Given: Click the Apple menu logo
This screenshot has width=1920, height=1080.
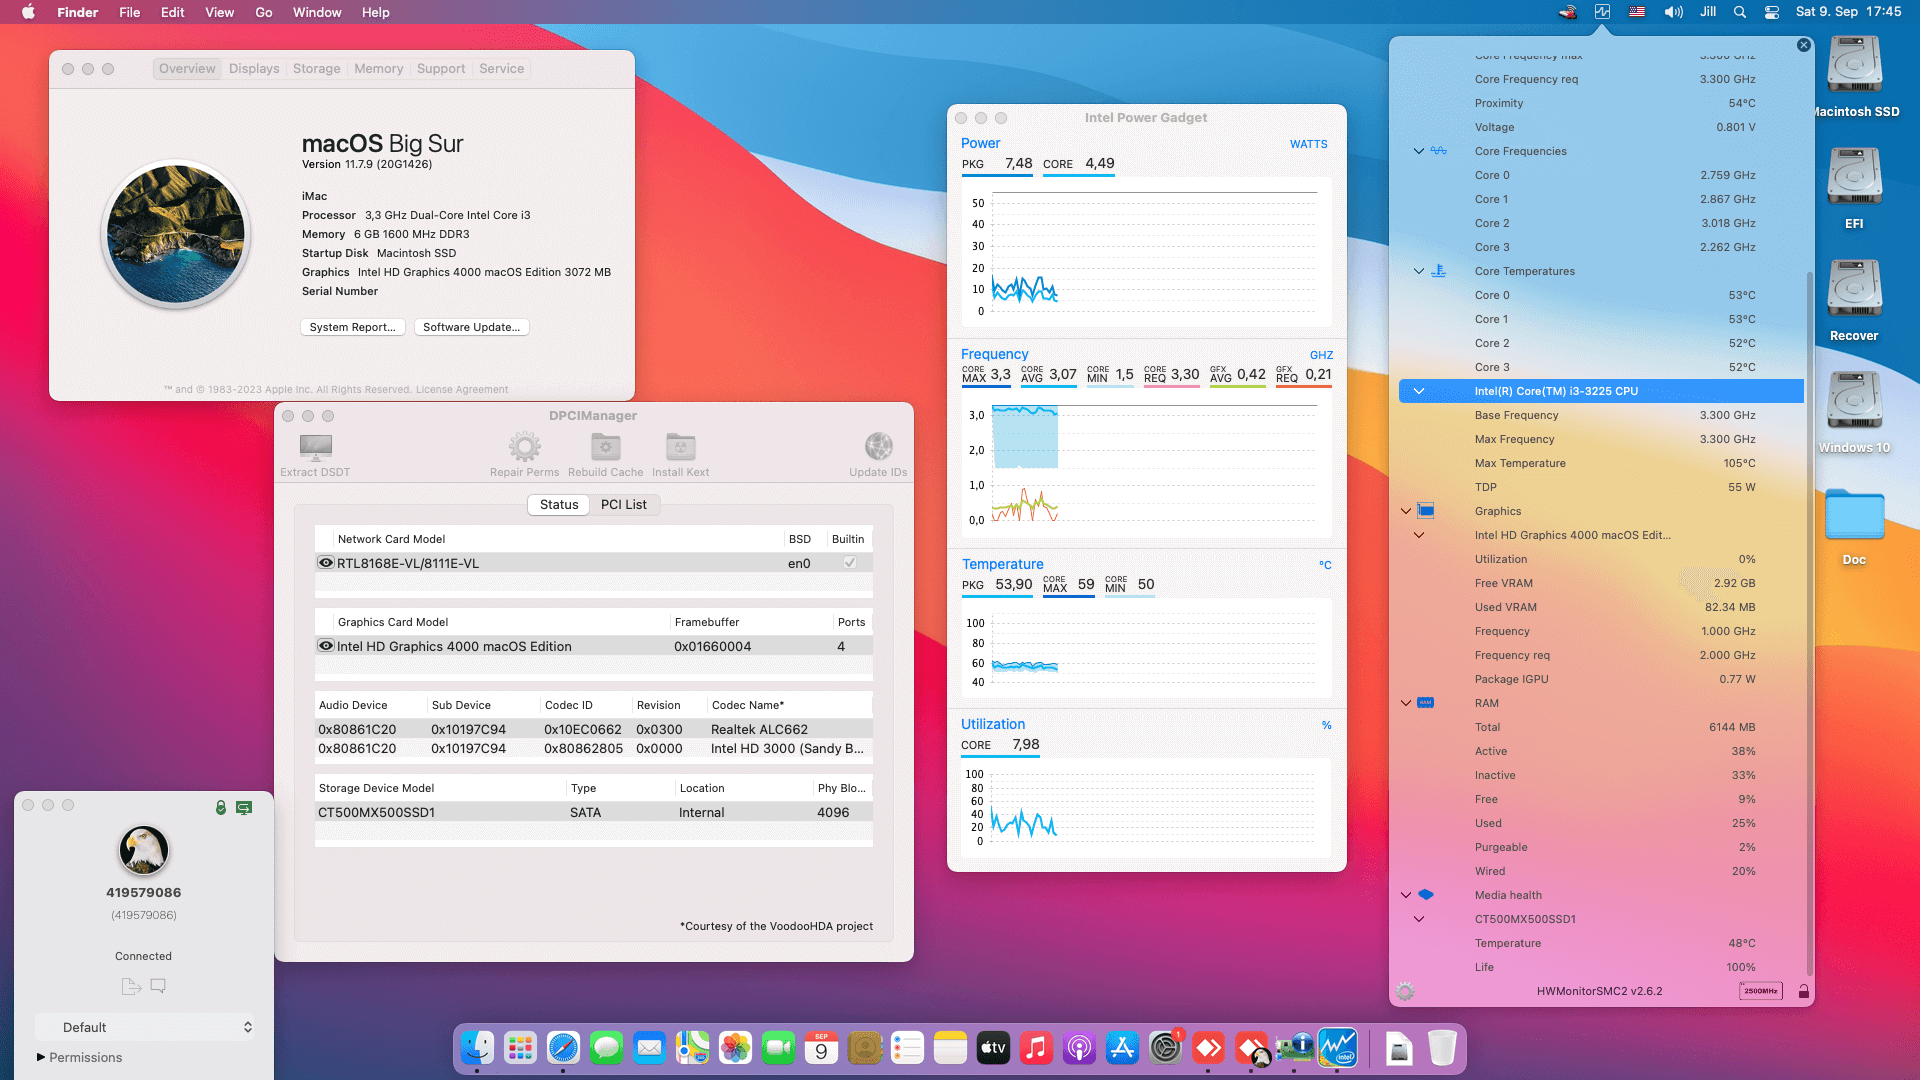Looking at the screenshot, I should pyautogui.click(x=28, y=12).
